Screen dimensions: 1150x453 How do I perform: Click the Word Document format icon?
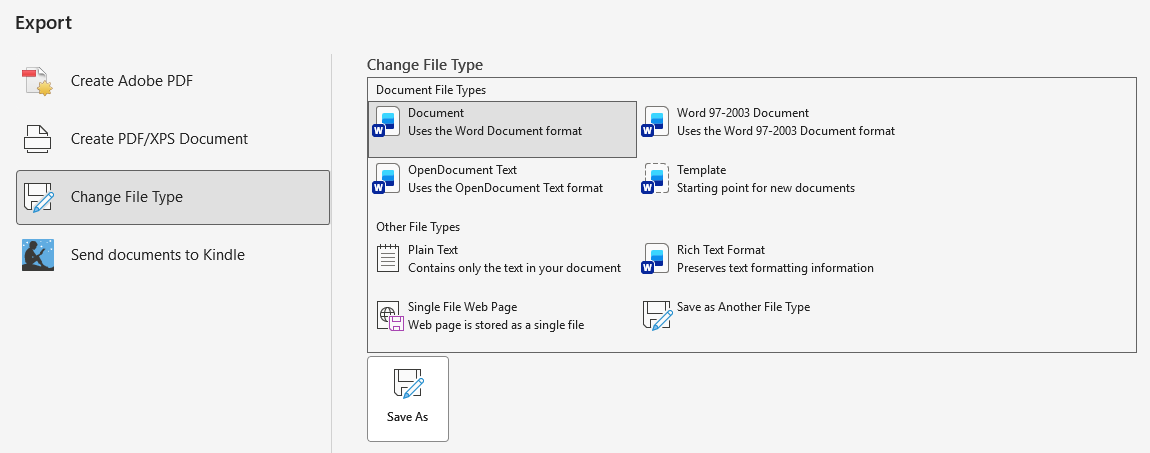tap(387, 122)
